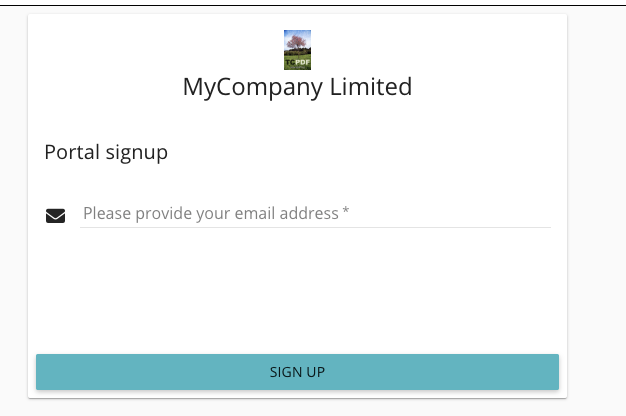Click the word "MyCompany" in the title
Image resolution: width=626 pixels, height=416 pixels.
point(254,87)
